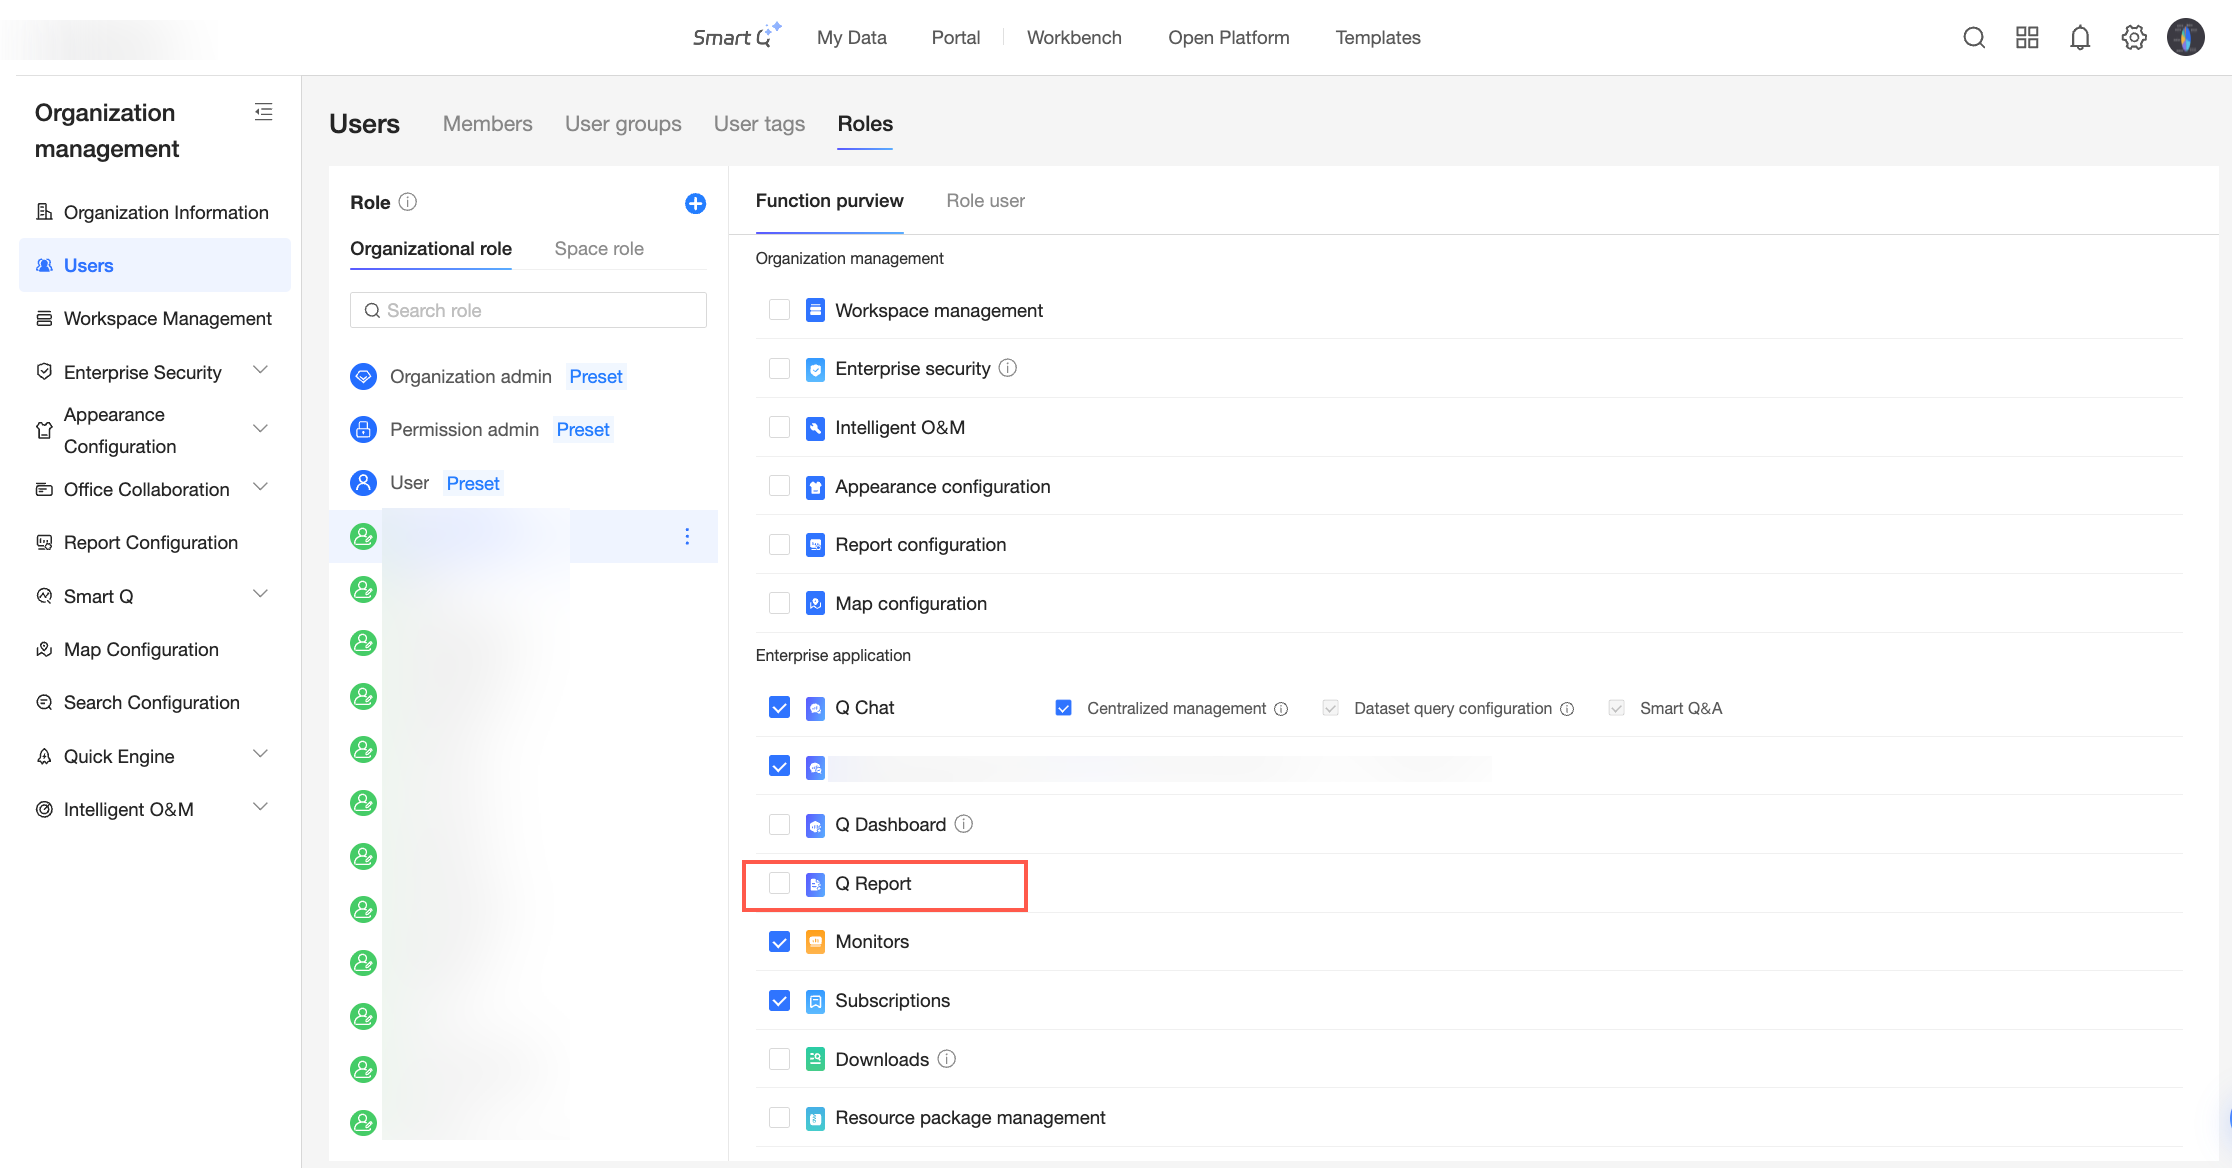Viewport: 2232px width, 1168px height.
Task: Enable the Q Dashboard checkbox
Action: point(779,824)
